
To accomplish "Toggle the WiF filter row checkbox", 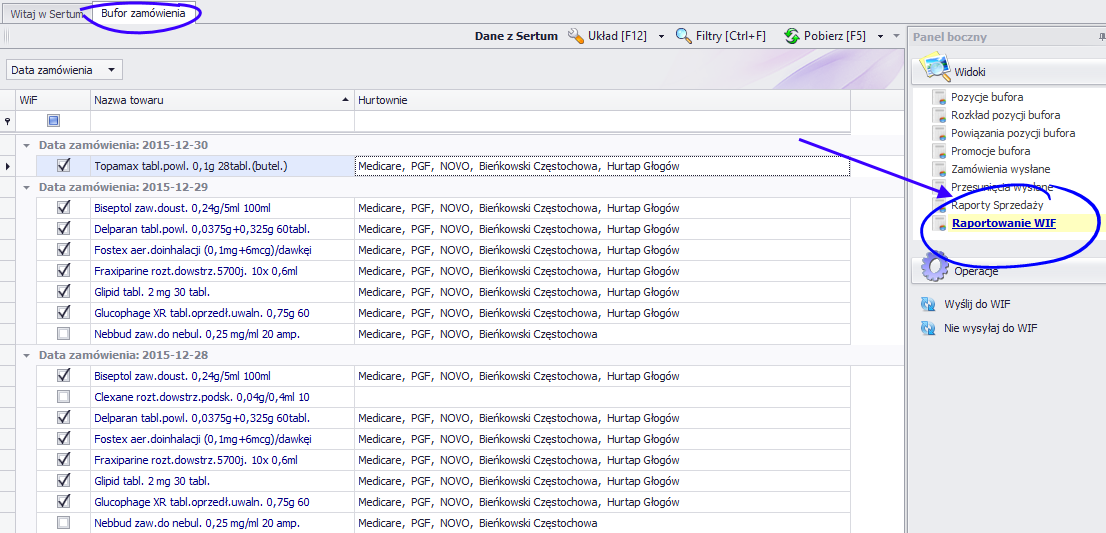I will pos(54,121).
